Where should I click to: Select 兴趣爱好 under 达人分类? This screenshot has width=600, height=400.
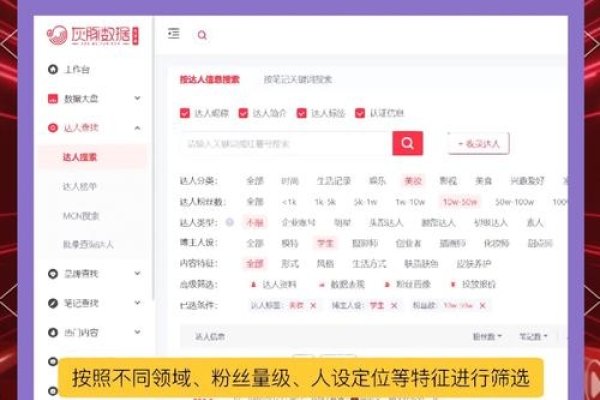click(x=527, y=181)
